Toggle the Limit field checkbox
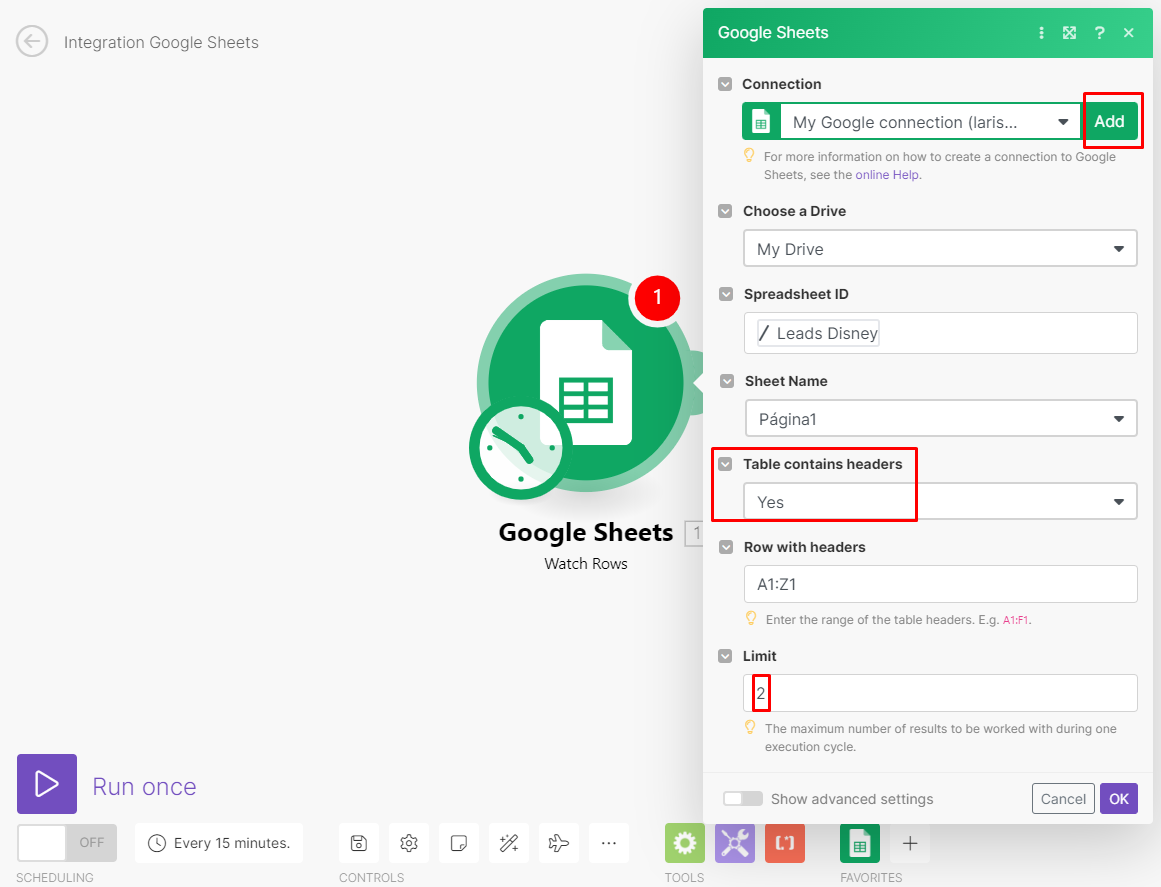This screenshot has width=1161, height=887. coord(725,656)
